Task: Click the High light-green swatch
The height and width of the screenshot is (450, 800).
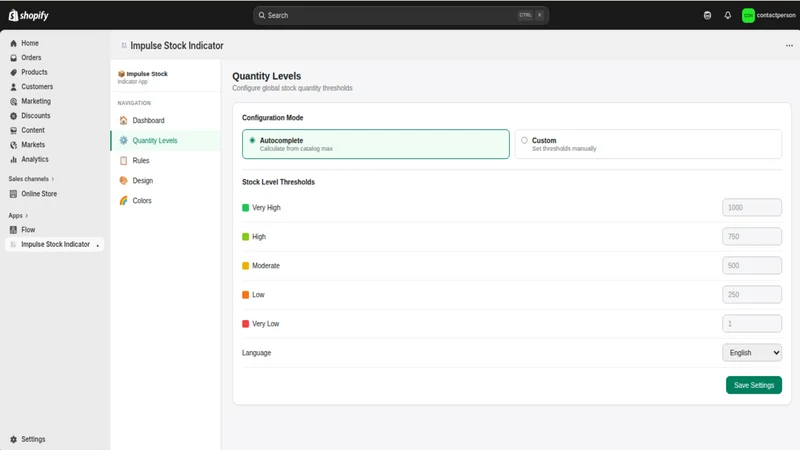Action: [x=245, y=237]
